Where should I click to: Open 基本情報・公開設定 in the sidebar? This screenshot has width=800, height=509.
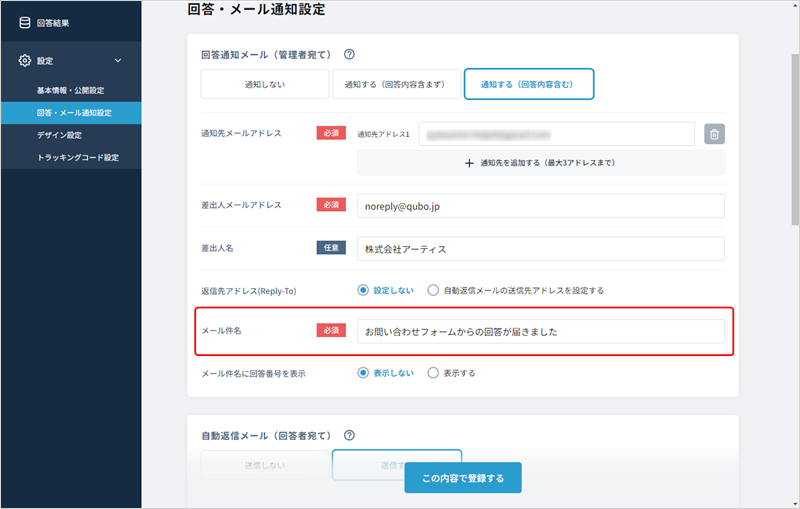[x=70, y=90]
